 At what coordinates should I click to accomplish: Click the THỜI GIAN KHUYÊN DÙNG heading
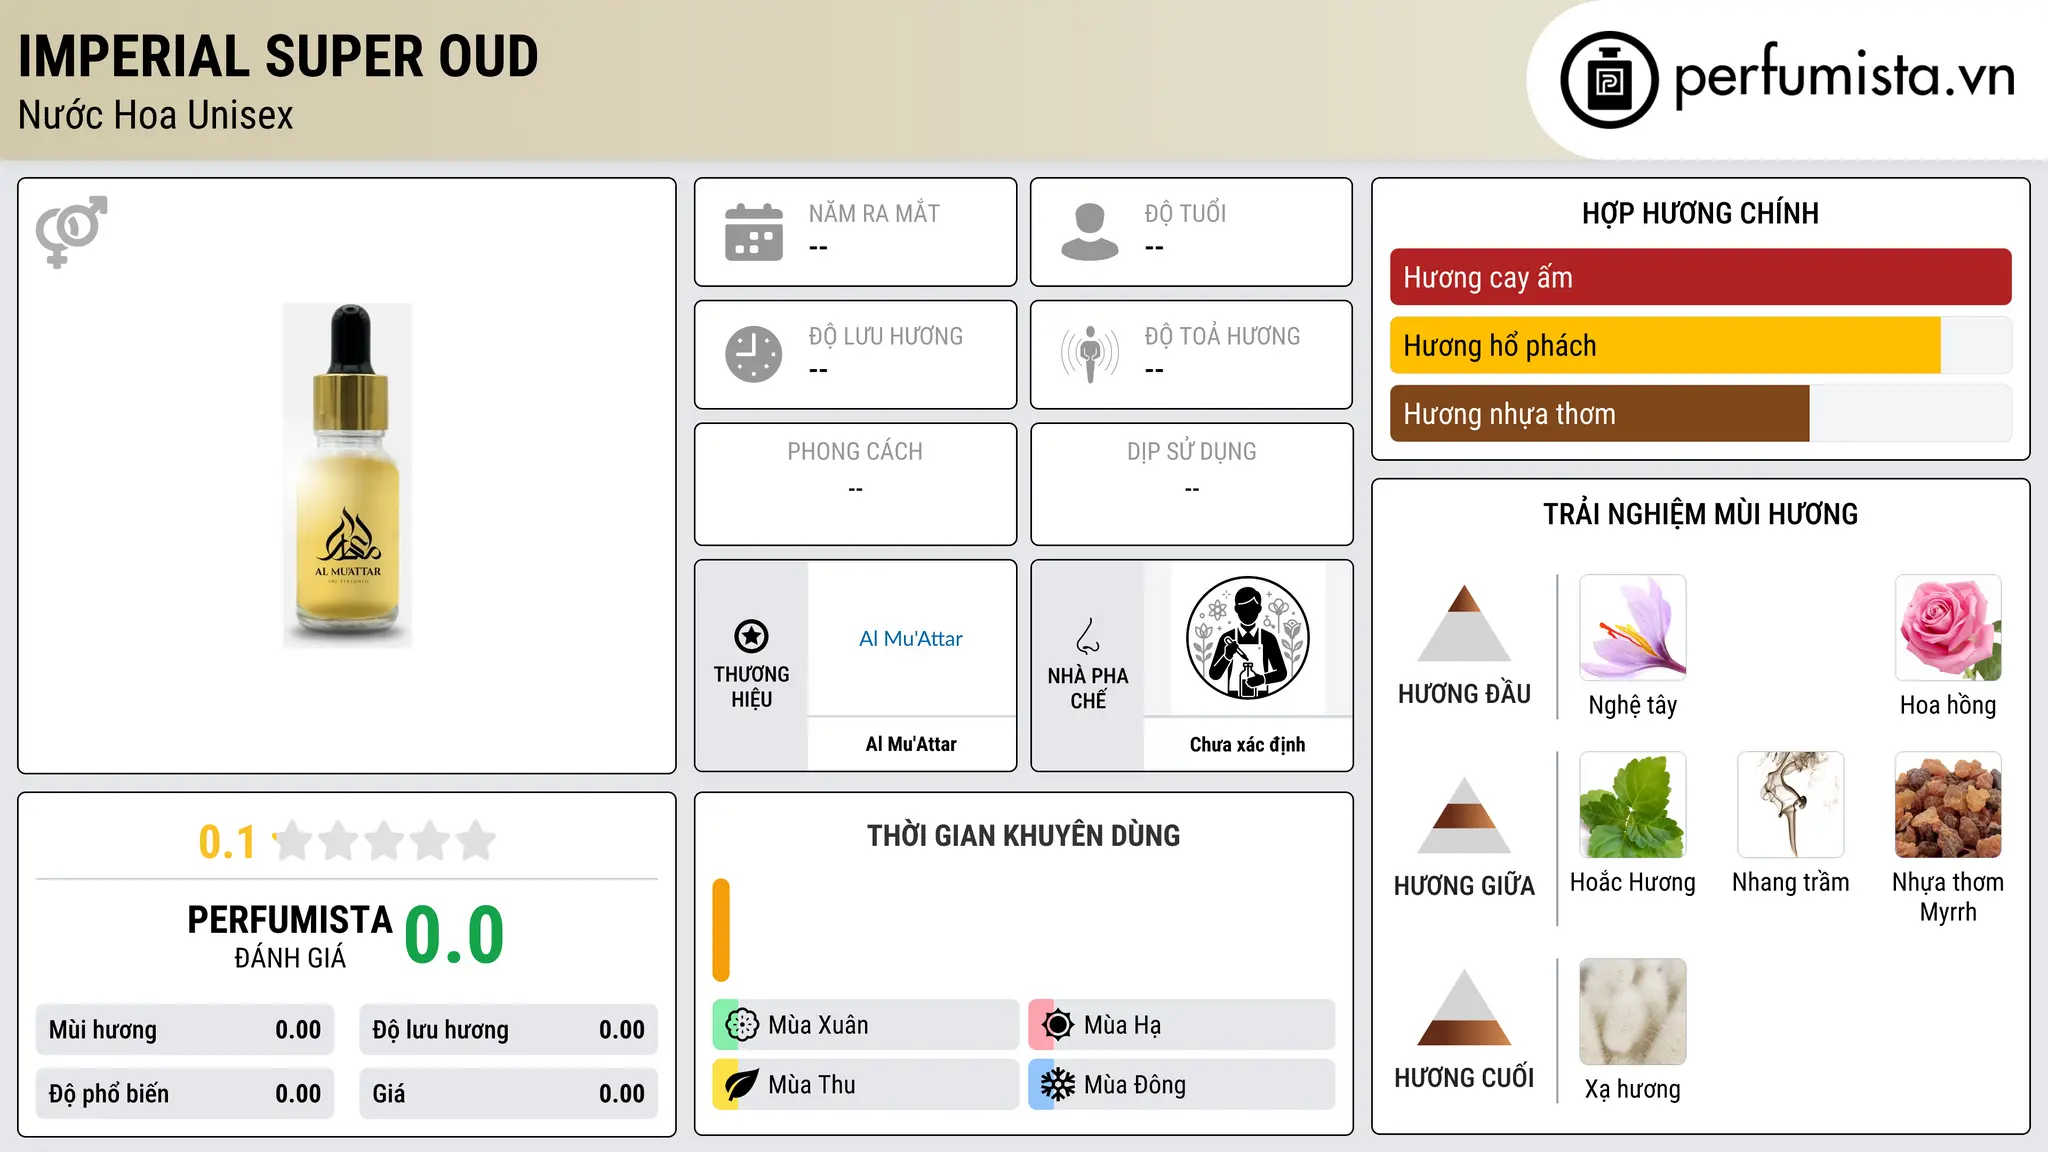point(1024,835)
